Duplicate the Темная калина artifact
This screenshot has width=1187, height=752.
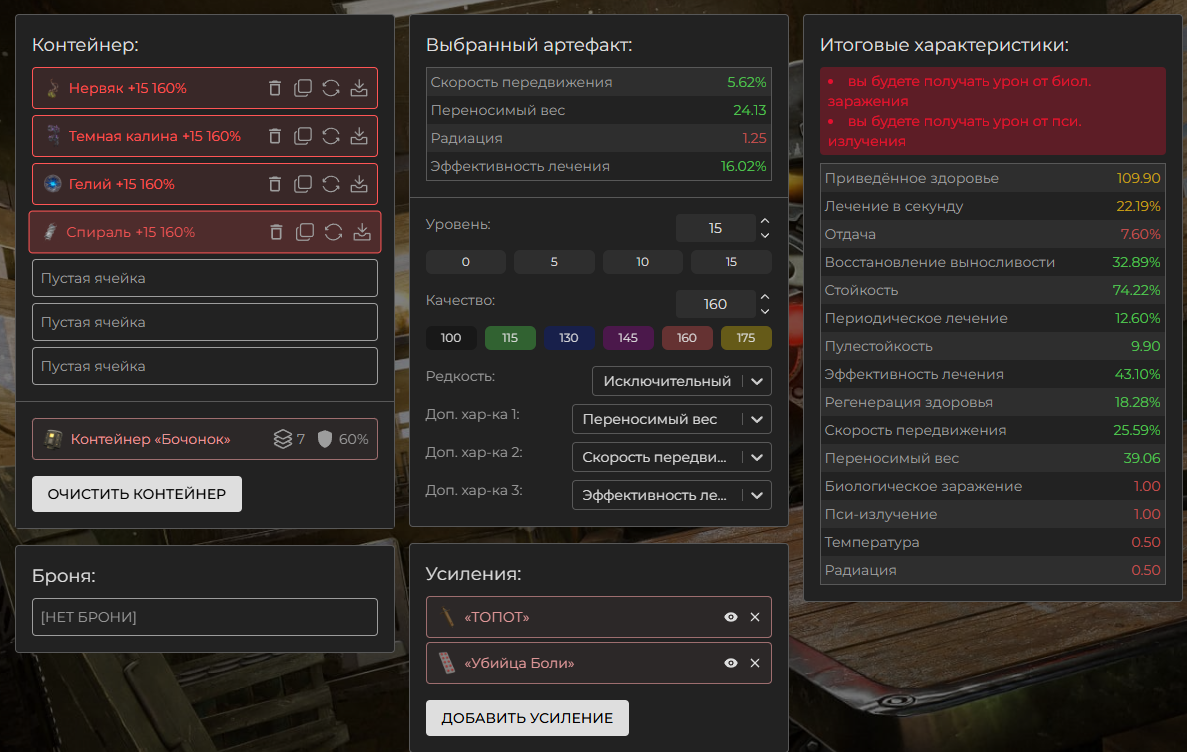(x=303, y=136)
